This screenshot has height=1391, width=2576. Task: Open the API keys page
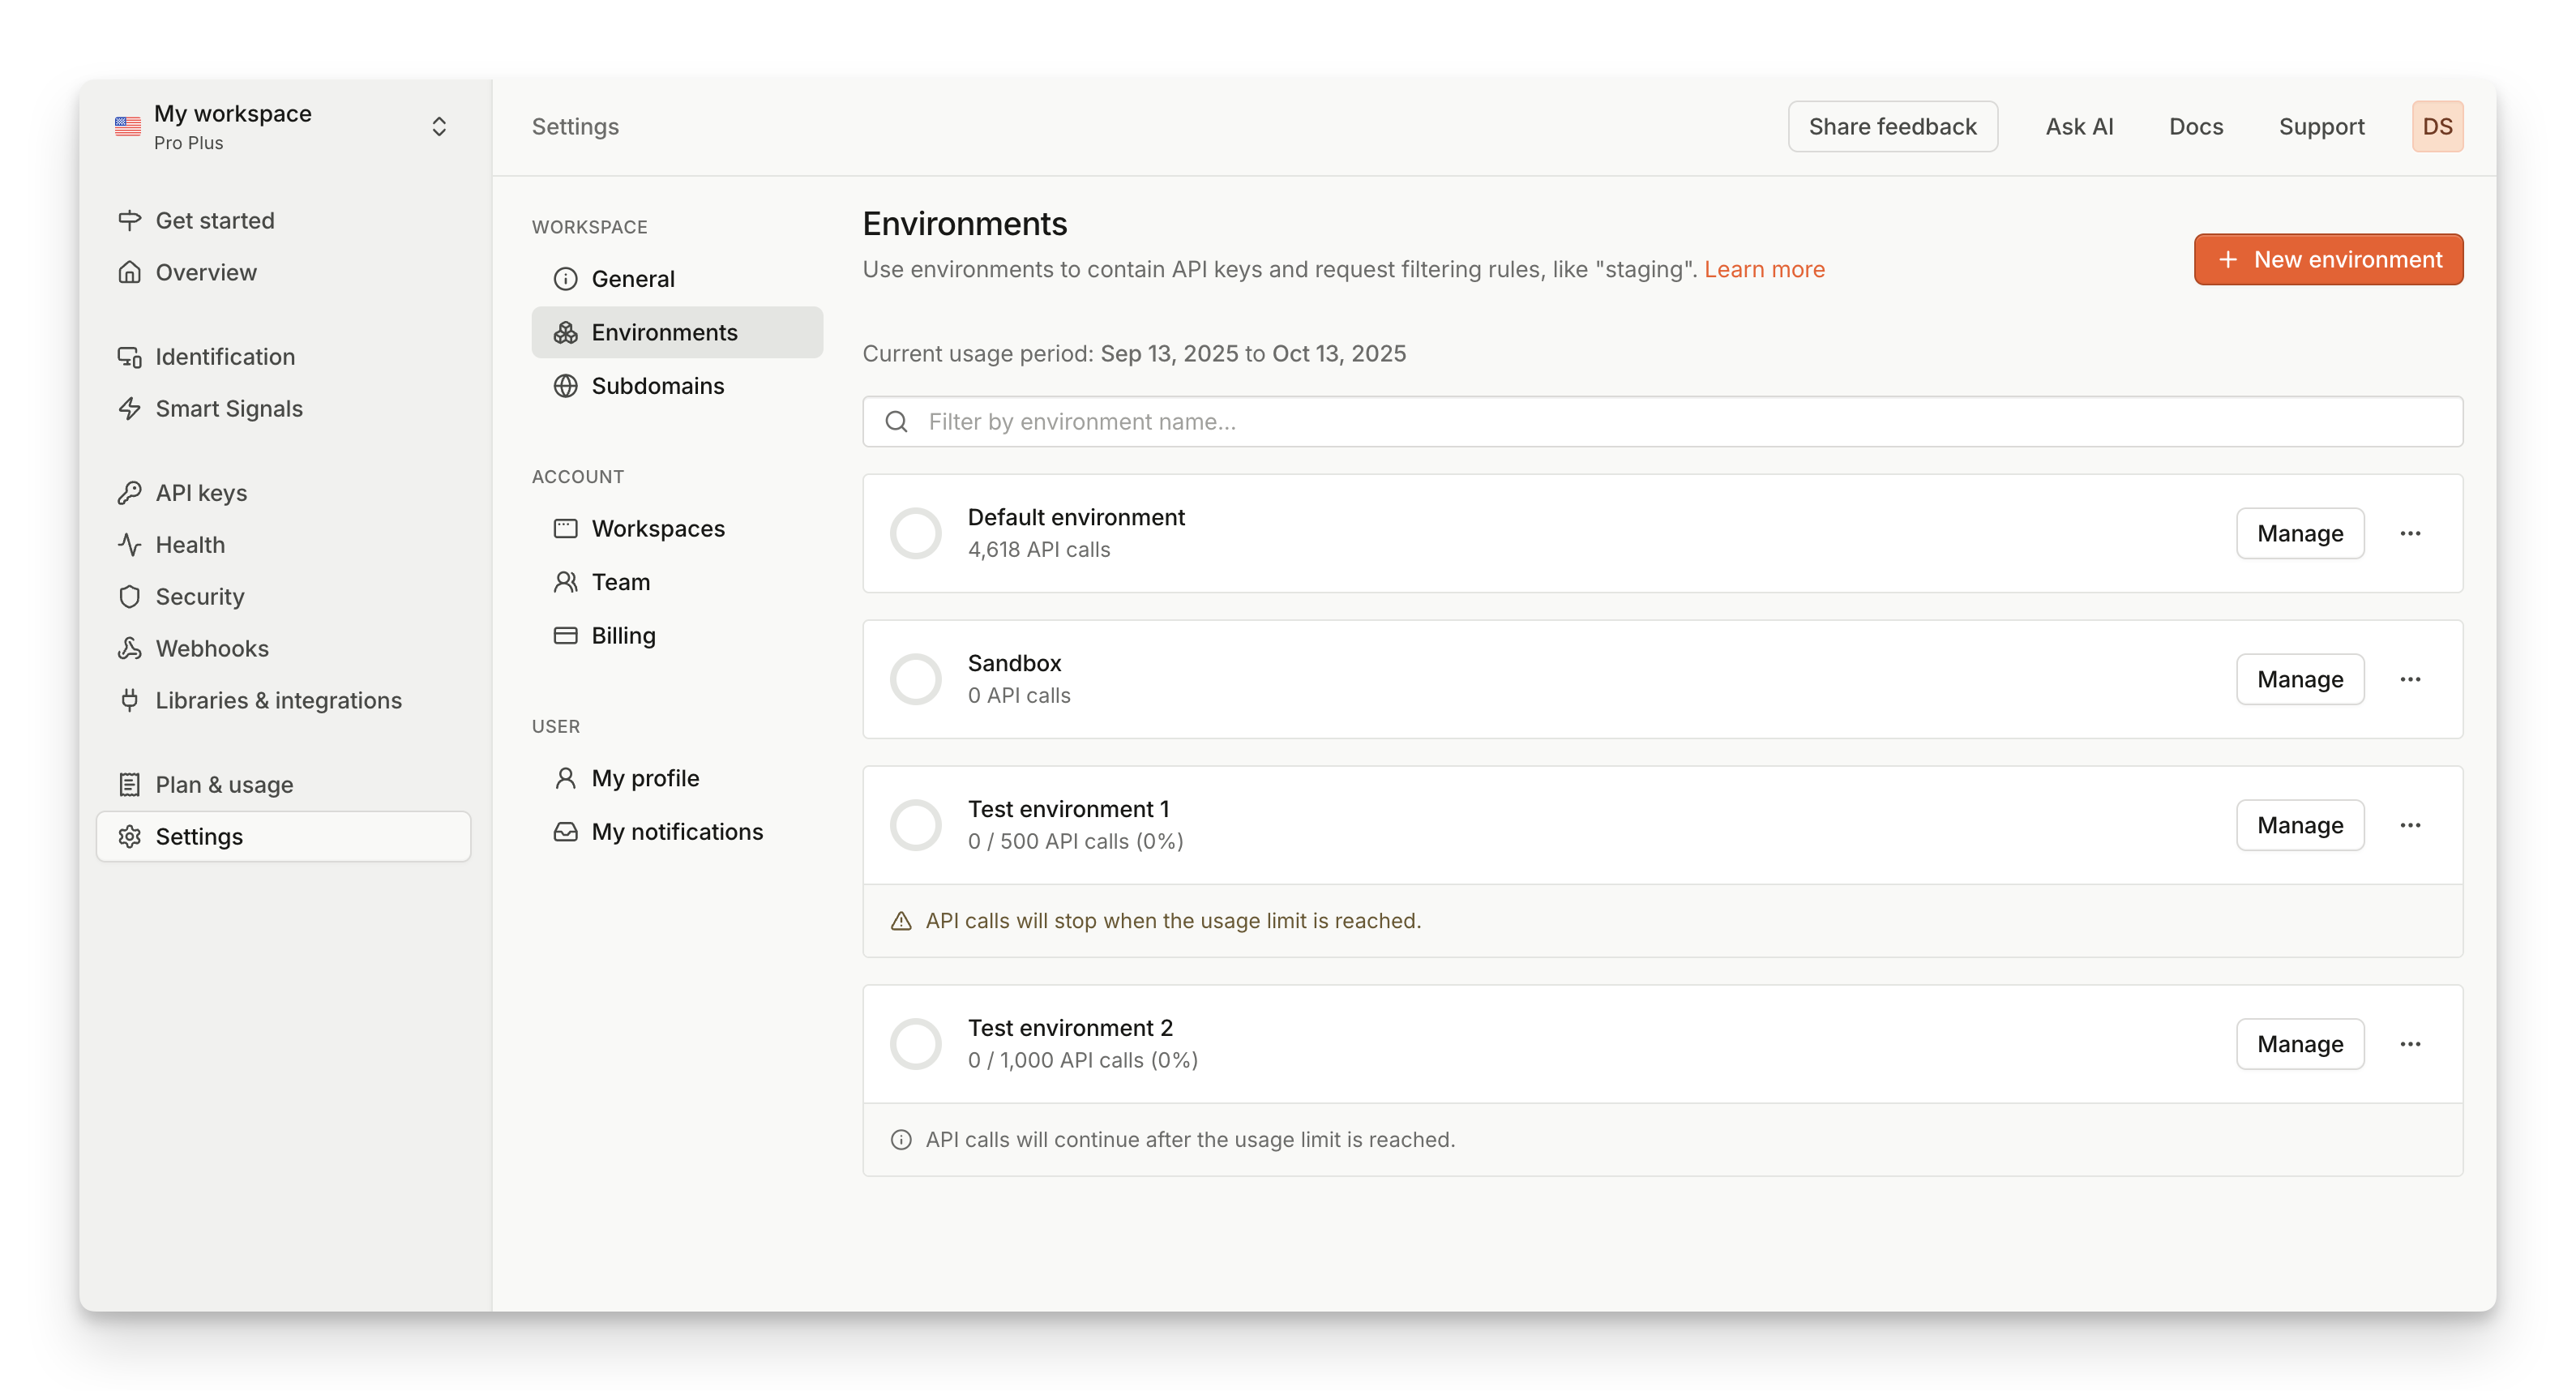pyautogui.click(x=201, y=492)
